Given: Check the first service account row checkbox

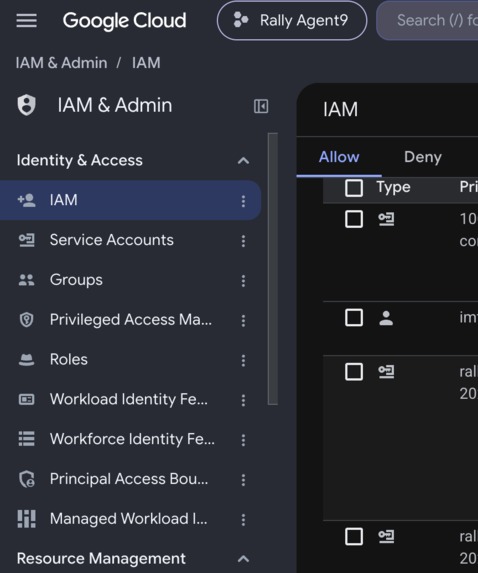Looking at the screenshot, I should (354, 219).
